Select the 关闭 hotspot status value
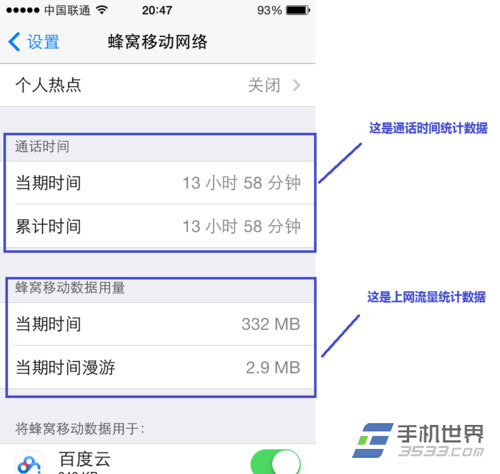The height and width of the screenshot is (474, 500). point(264,85)
